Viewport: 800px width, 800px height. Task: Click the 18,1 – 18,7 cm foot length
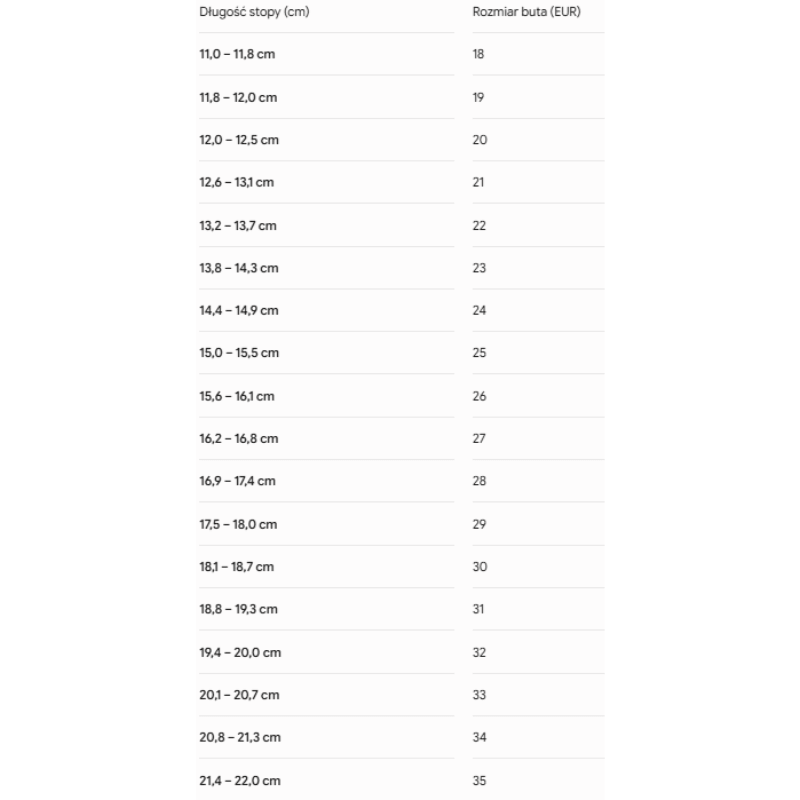pyautogui.click(x=236, y=566)
